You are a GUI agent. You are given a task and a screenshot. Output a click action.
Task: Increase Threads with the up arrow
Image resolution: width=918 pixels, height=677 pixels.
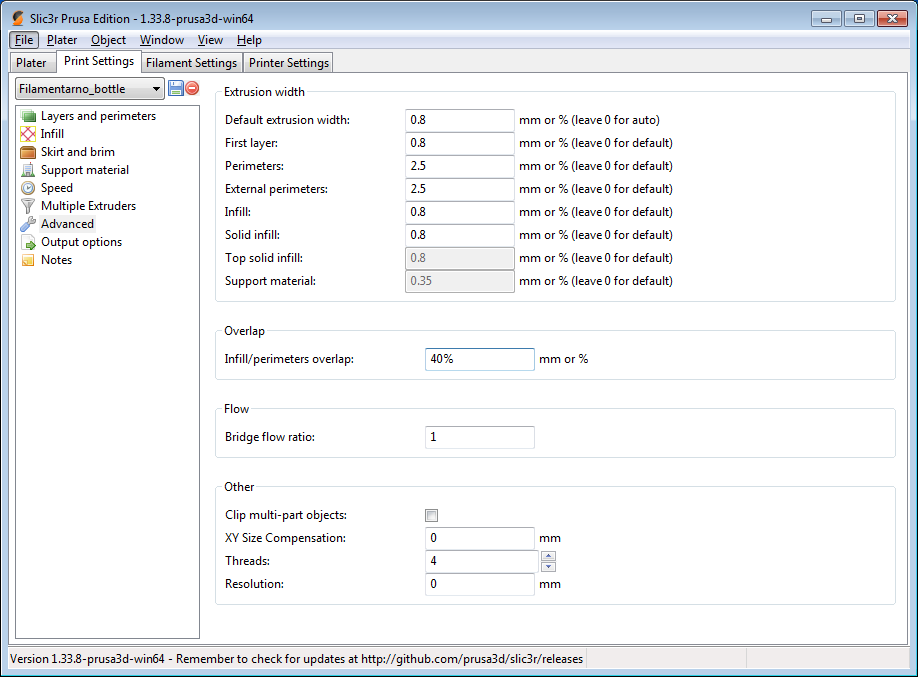(x=549, y=556)
